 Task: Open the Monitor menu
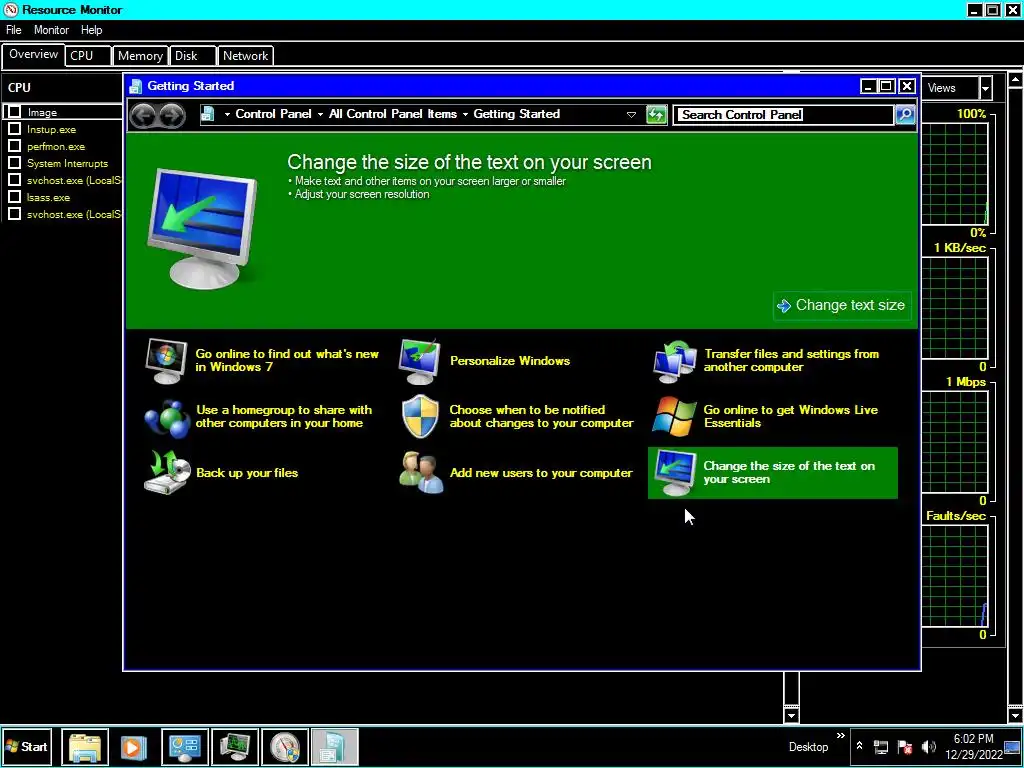pos(52,30)
